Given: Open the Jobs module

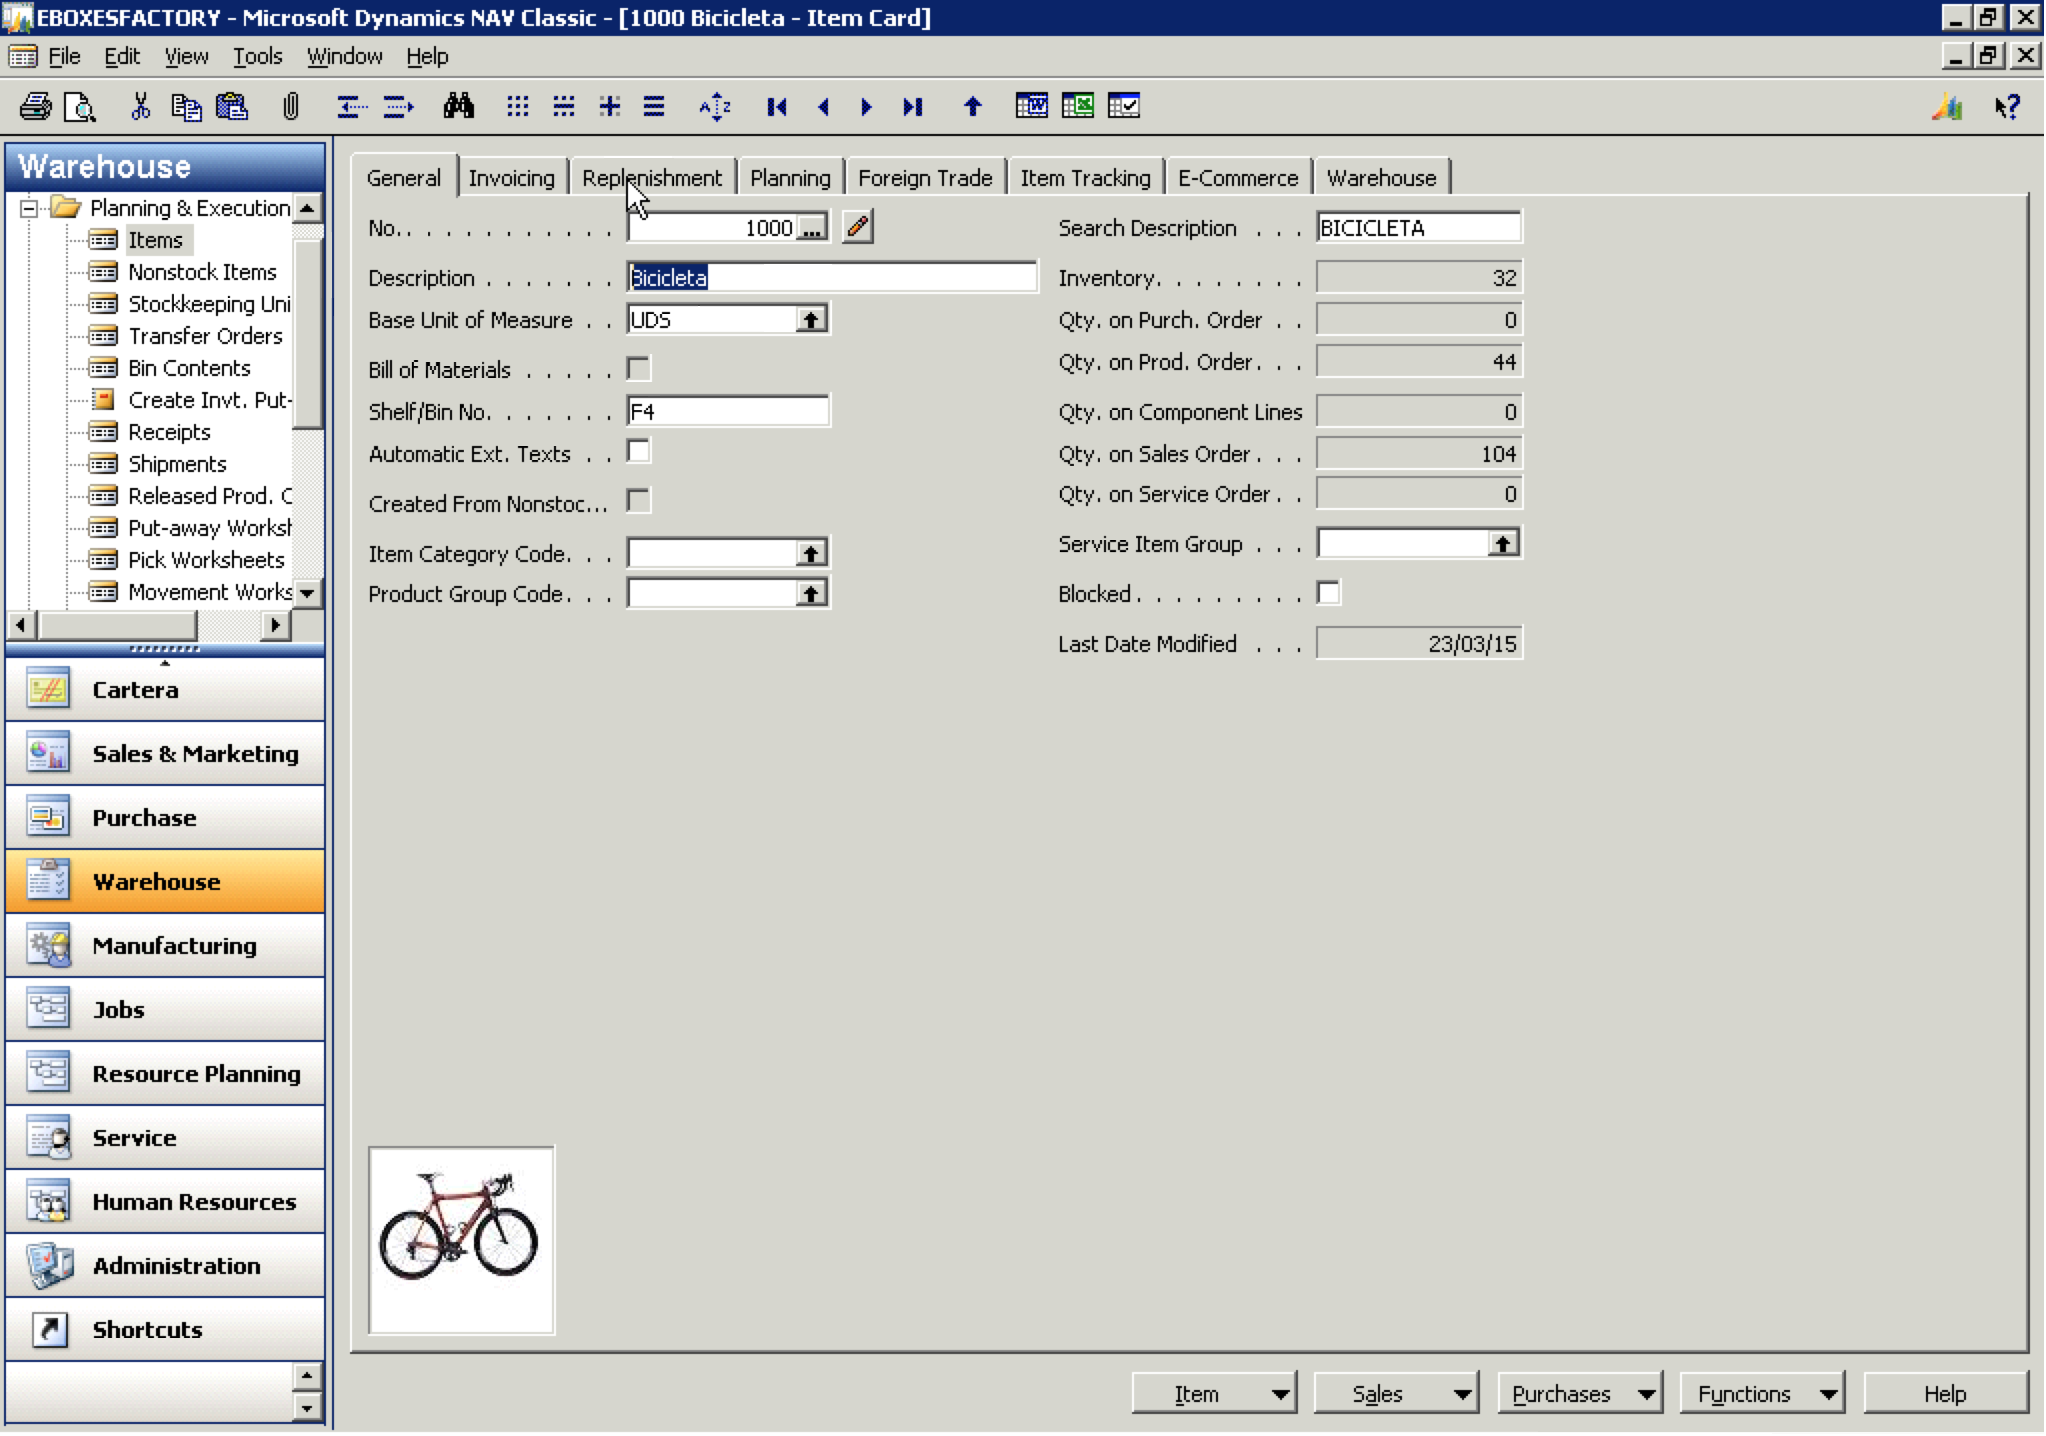Looking at the screenshot, I should [x=165, y=1009].
